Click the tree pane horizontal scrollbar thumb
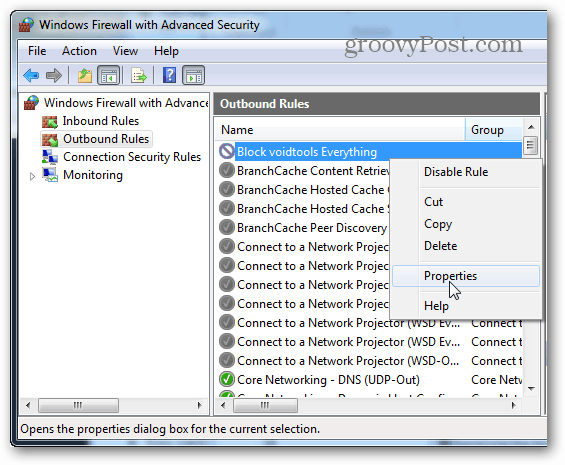Image resolution: width=565 pixels, height=465 pixels. [x=78, y=406]
